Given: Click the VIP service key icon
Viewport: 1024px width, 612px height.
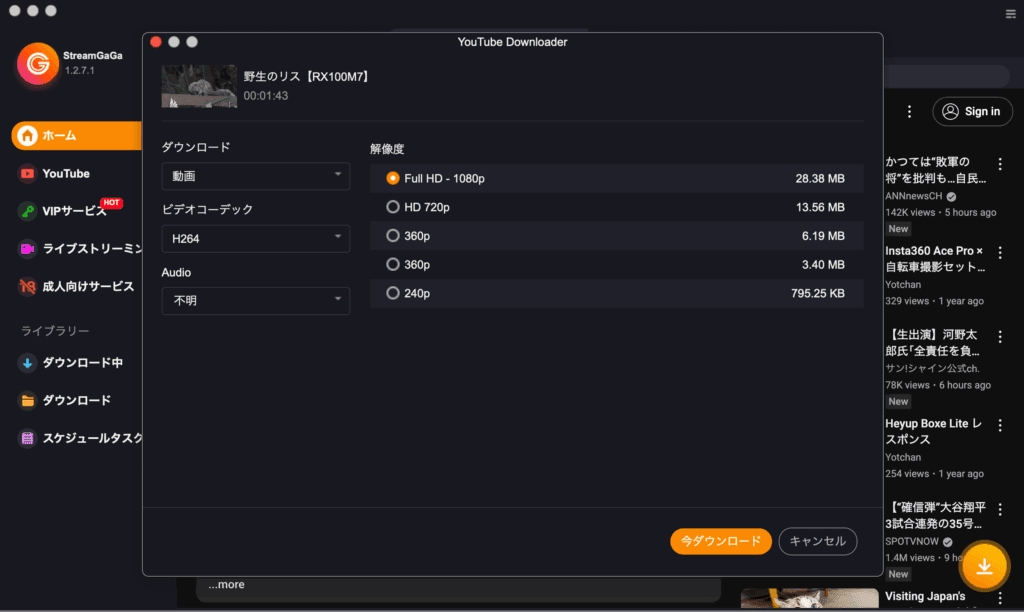Looking at the screenshot, I should click(27, 211).
